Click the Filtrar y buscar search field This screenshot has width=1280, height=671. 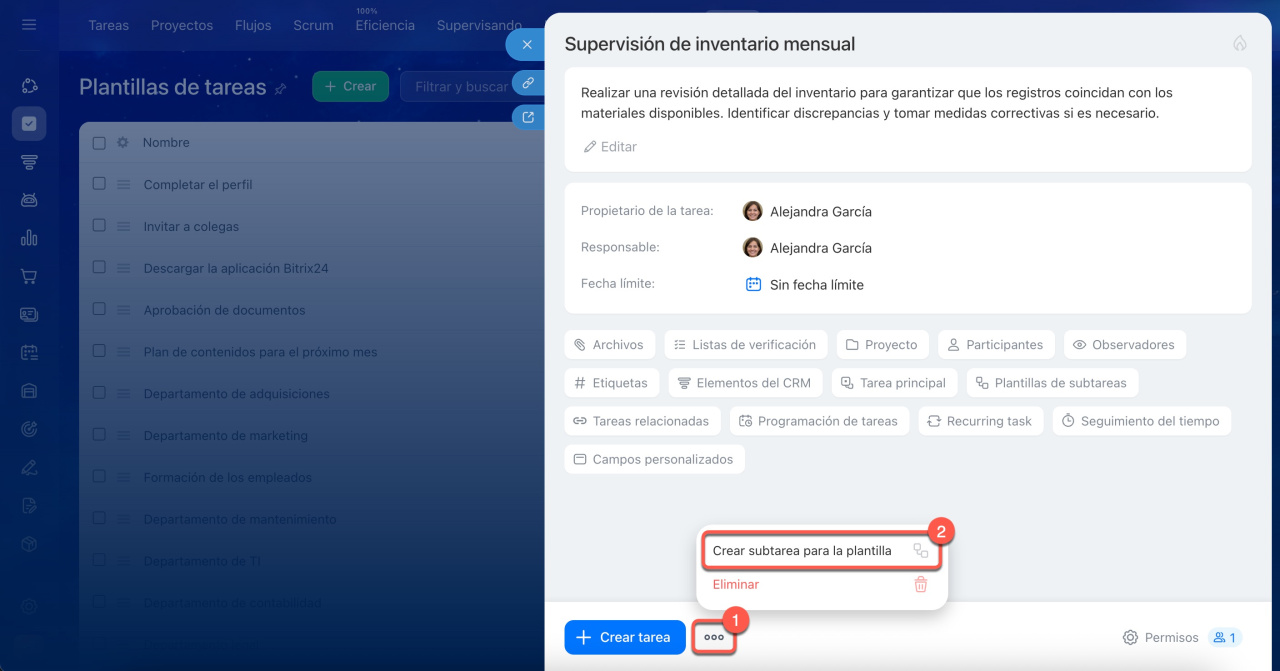coord(460,87)
